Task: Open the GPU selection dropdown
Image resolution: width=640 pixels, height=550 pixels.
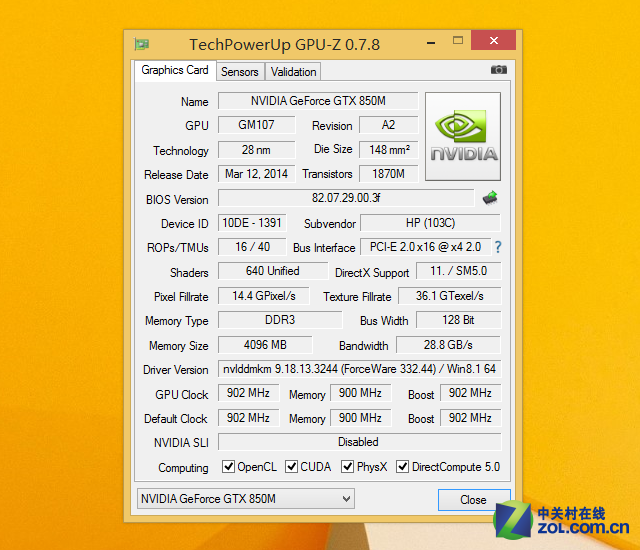Action: pos(245,498)
